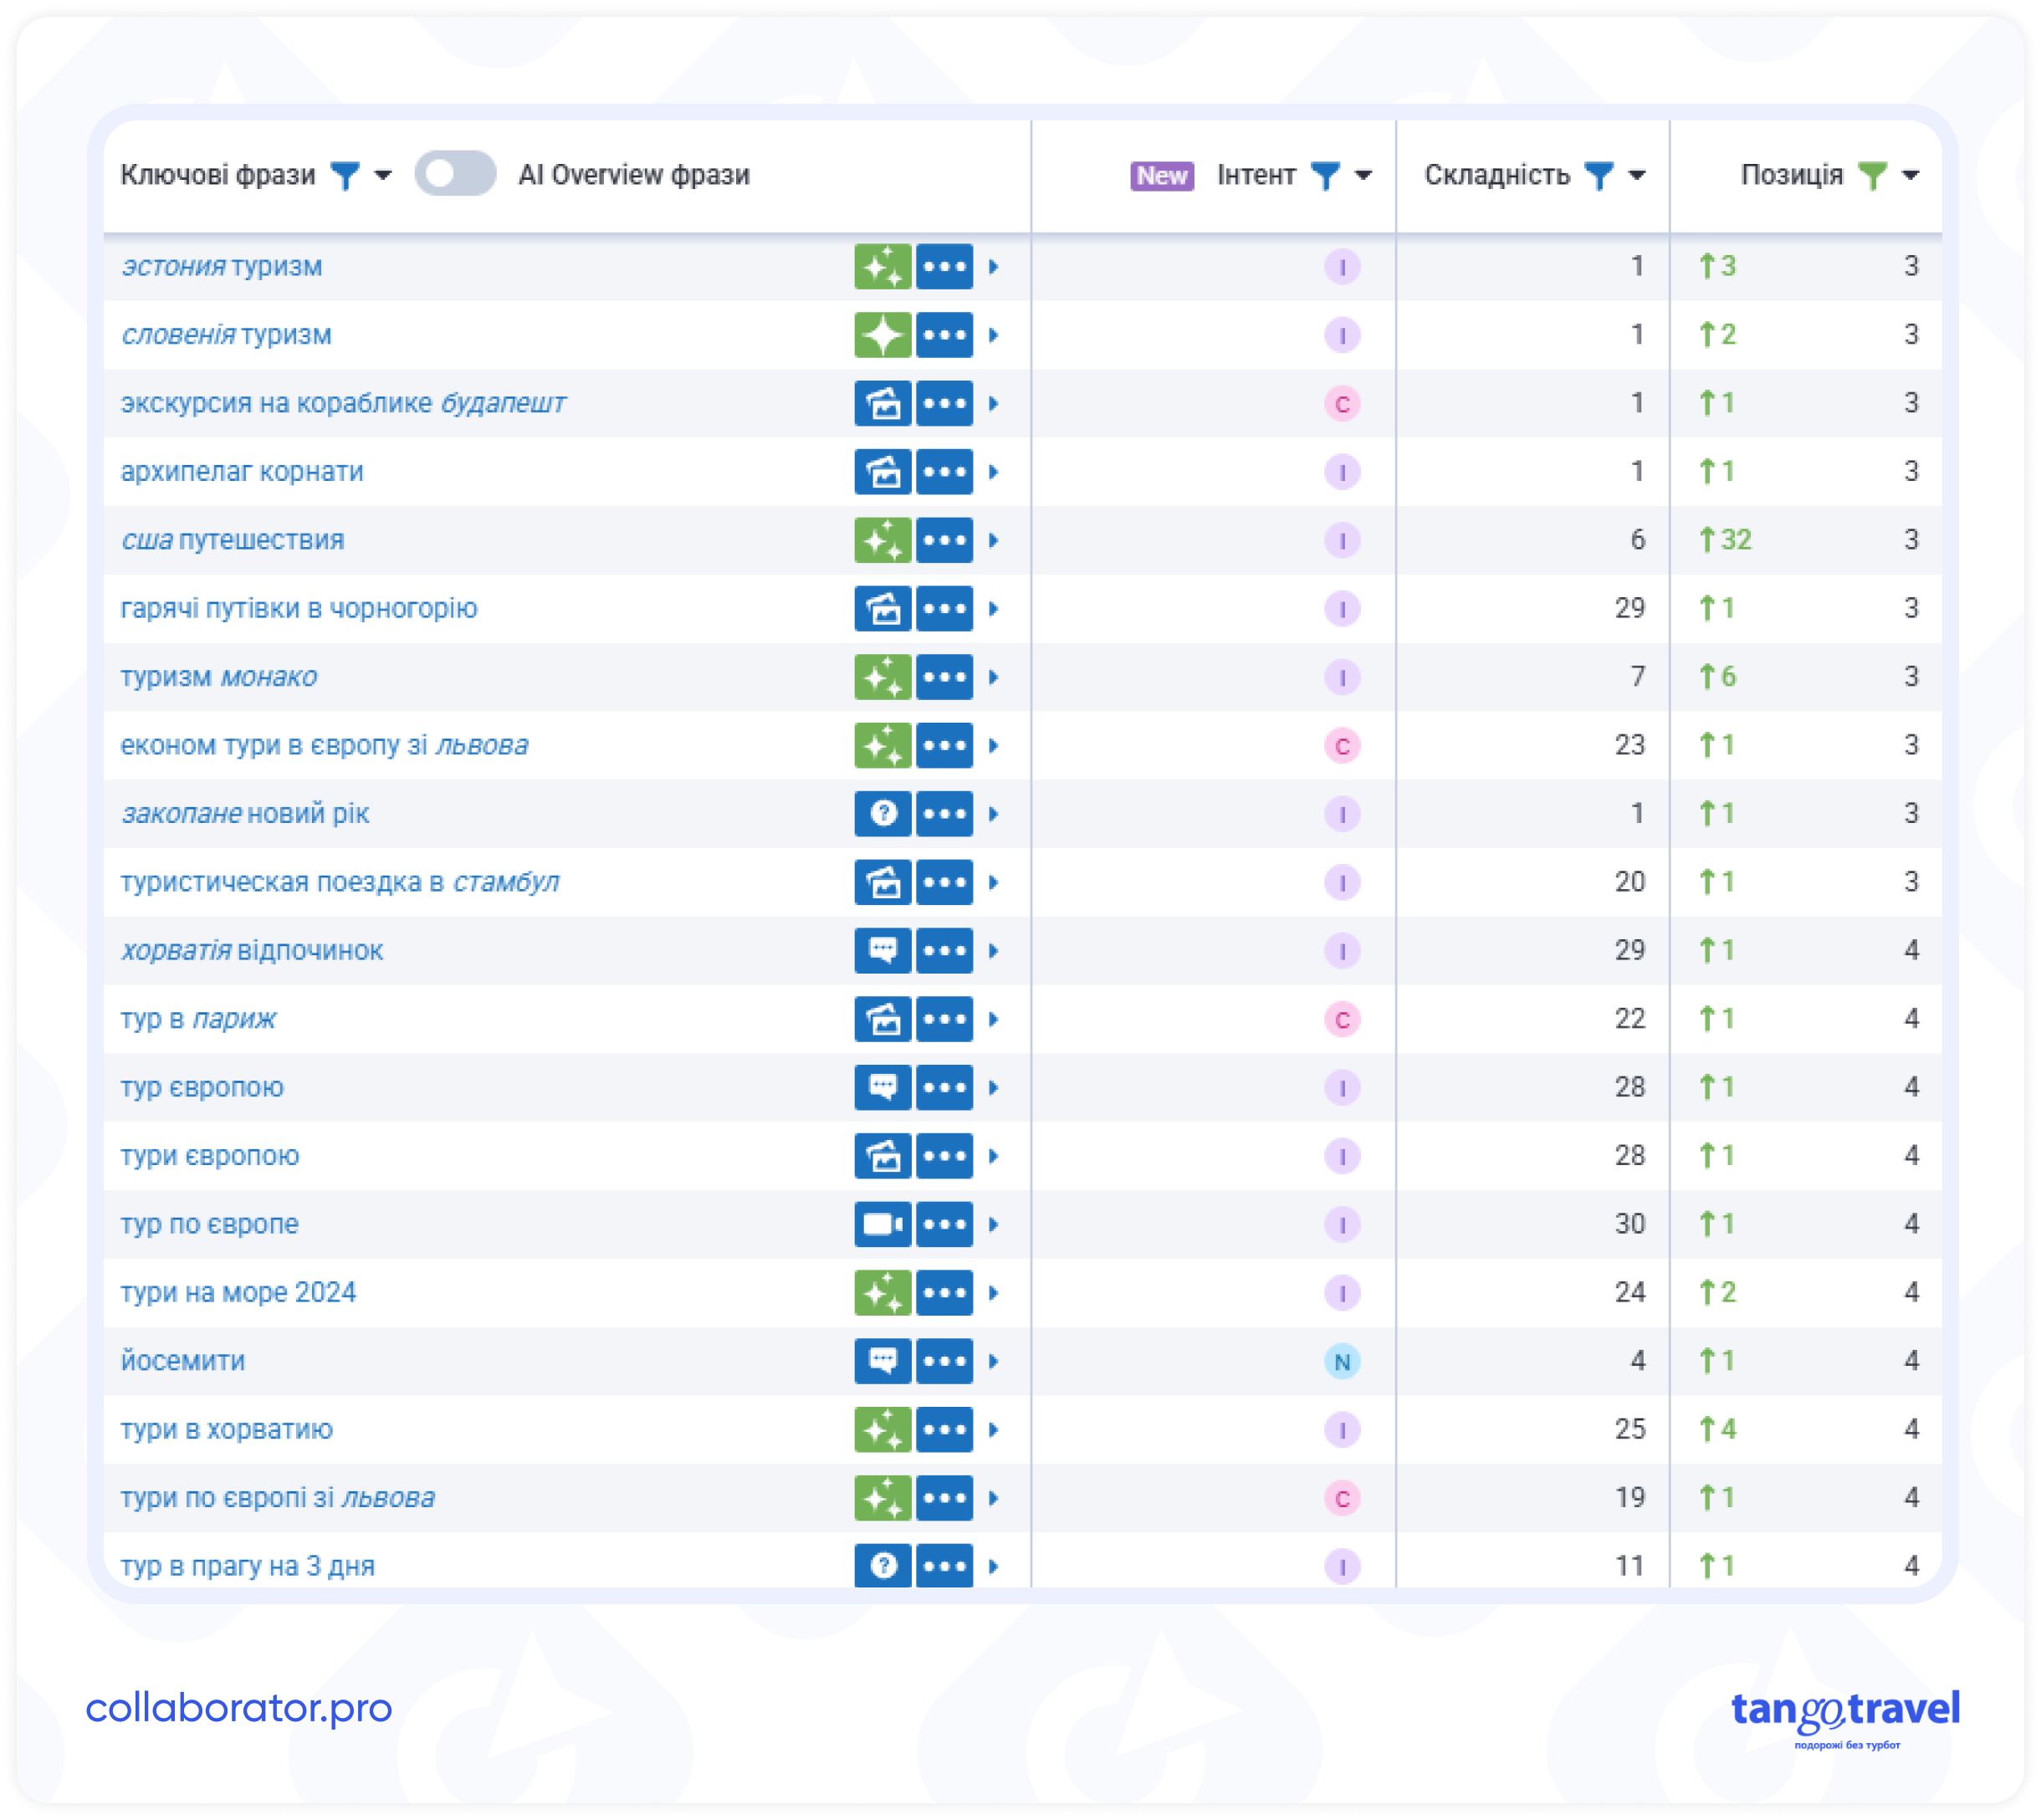
Task: Open the Позиція dropdown arrow
Action: [1910, 176]
